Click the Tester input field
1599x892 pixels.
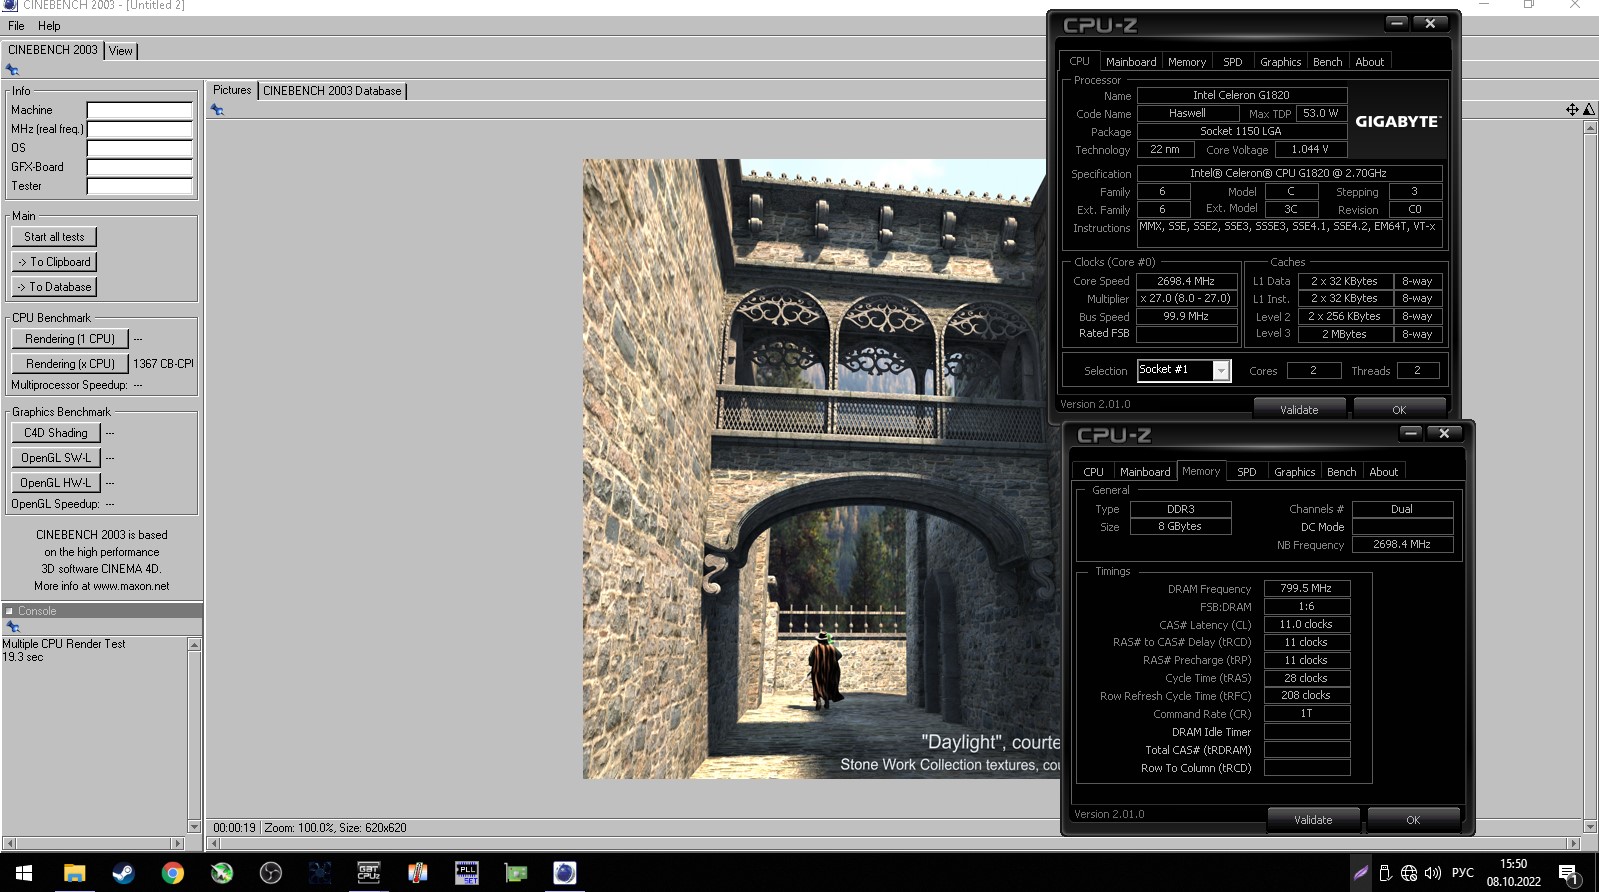point(139,186)
